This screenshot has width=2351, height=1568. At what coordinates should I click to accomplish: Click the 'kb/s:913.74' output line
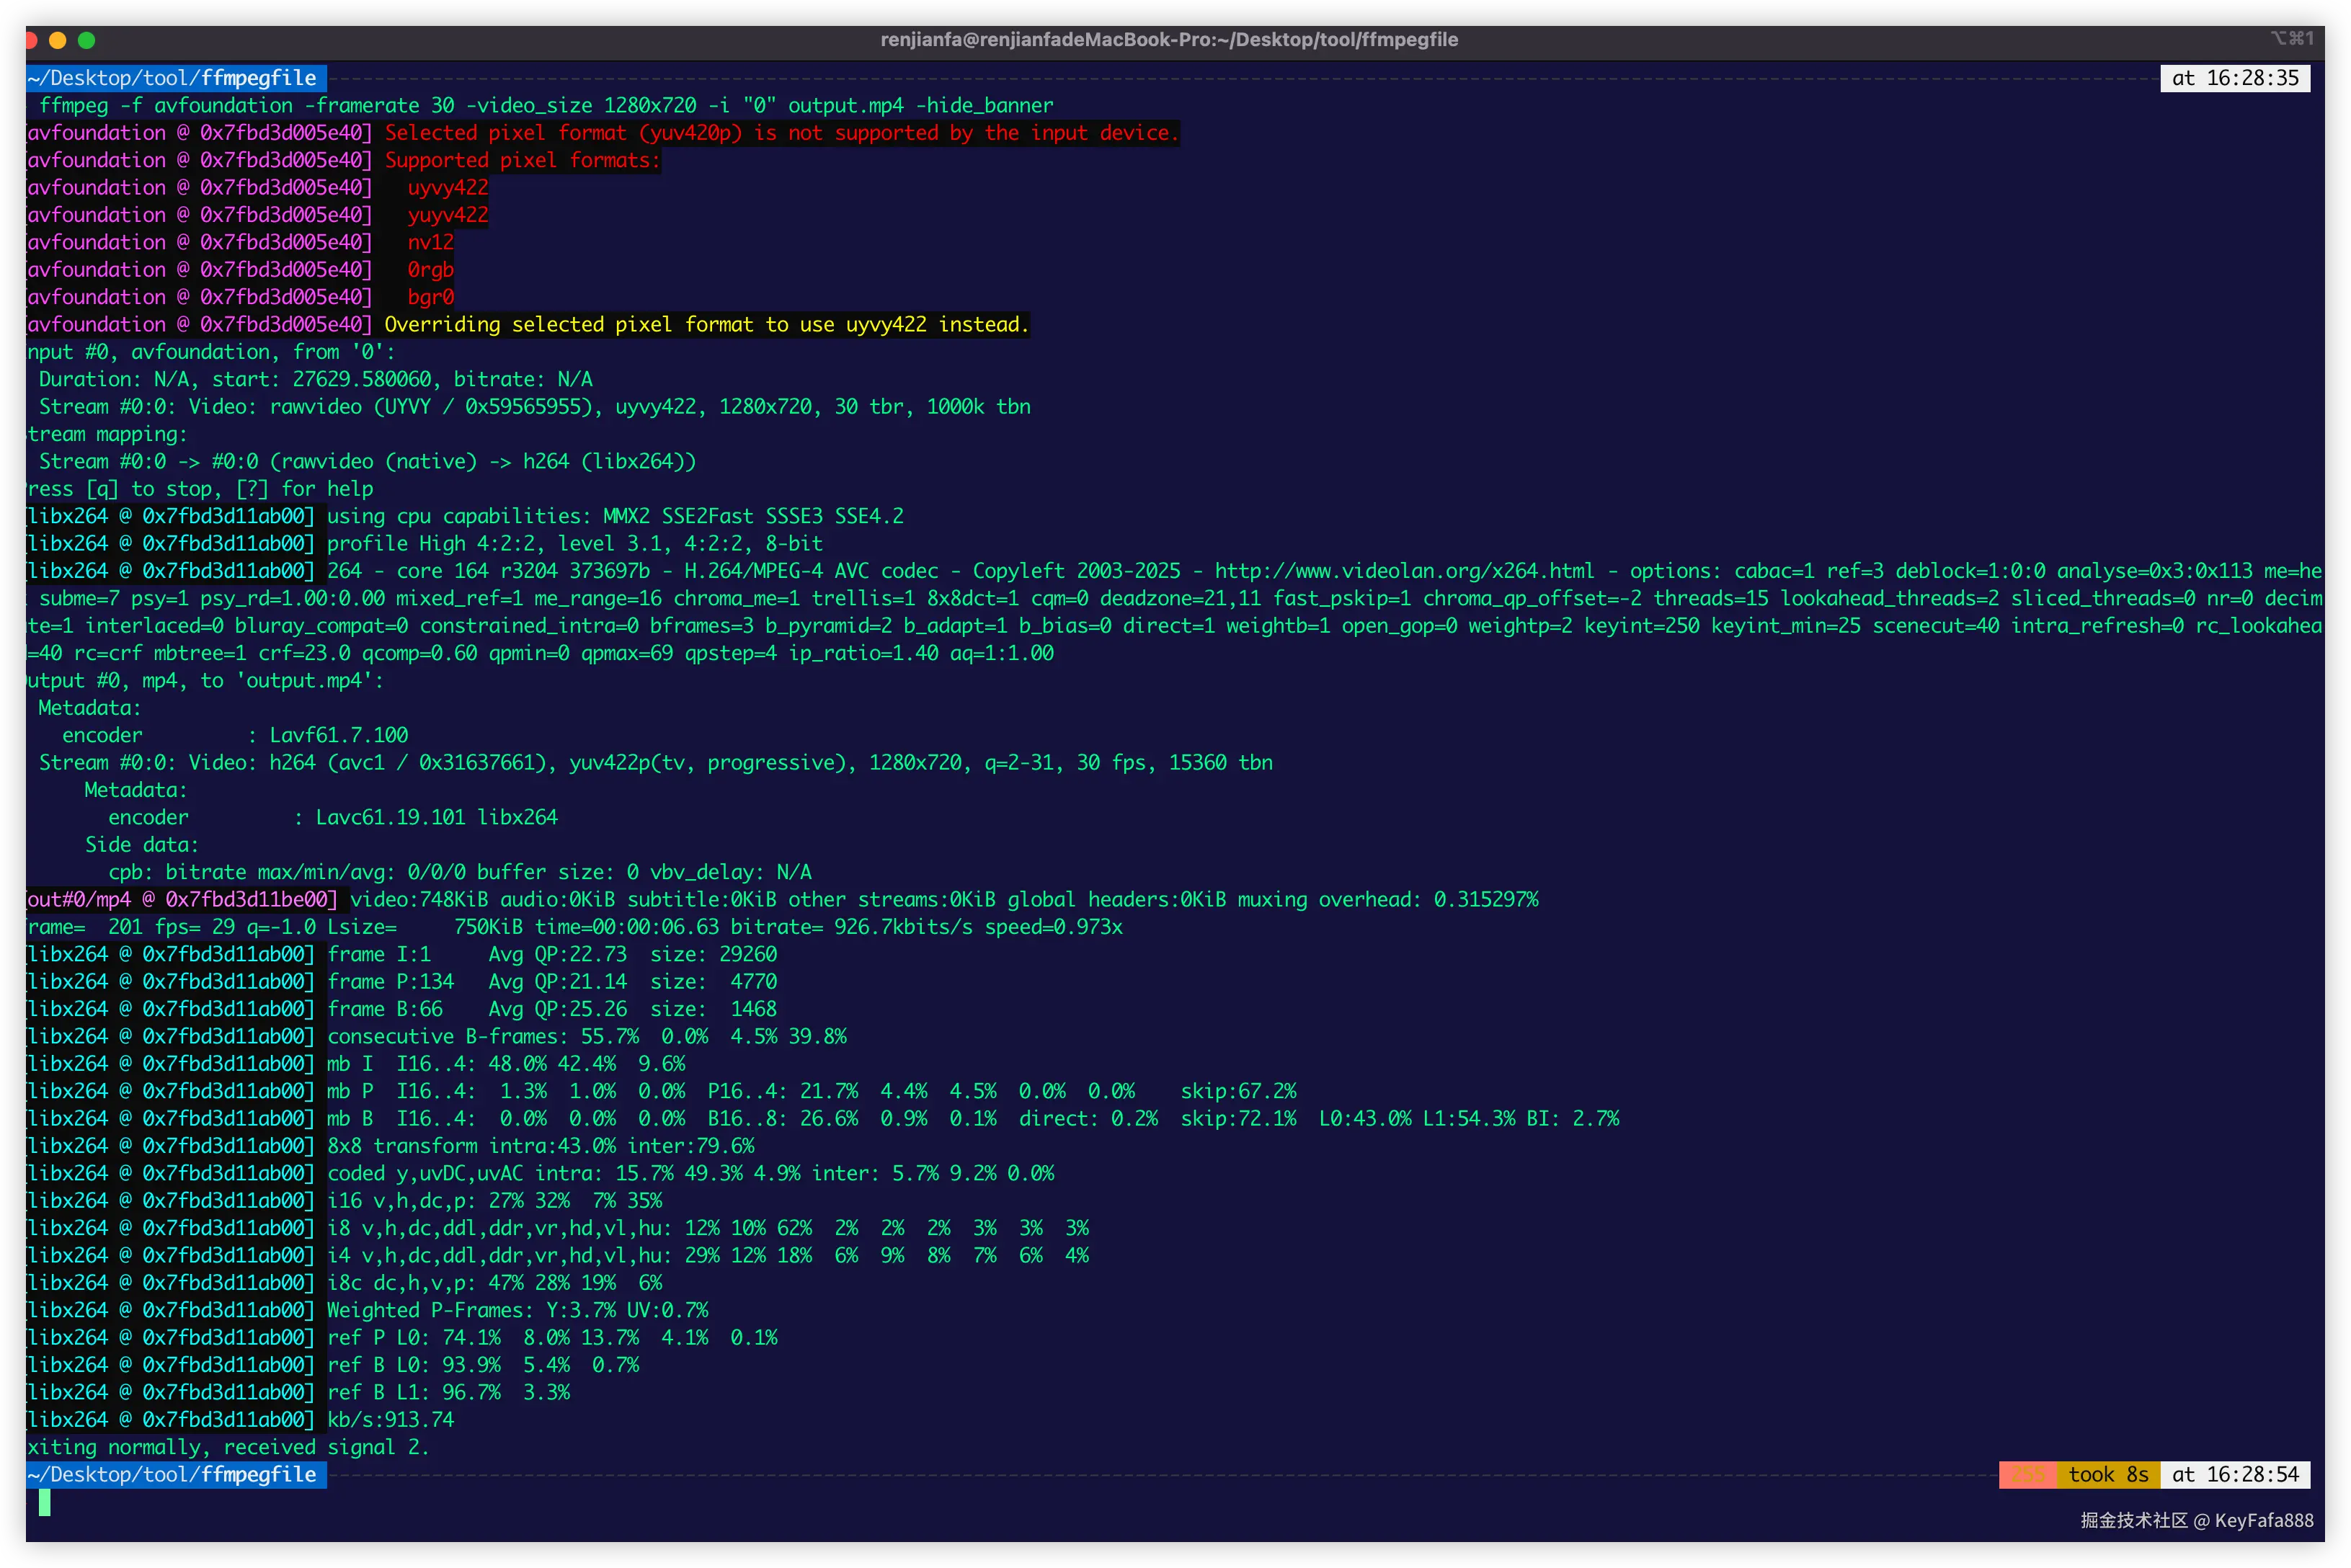390,1420
